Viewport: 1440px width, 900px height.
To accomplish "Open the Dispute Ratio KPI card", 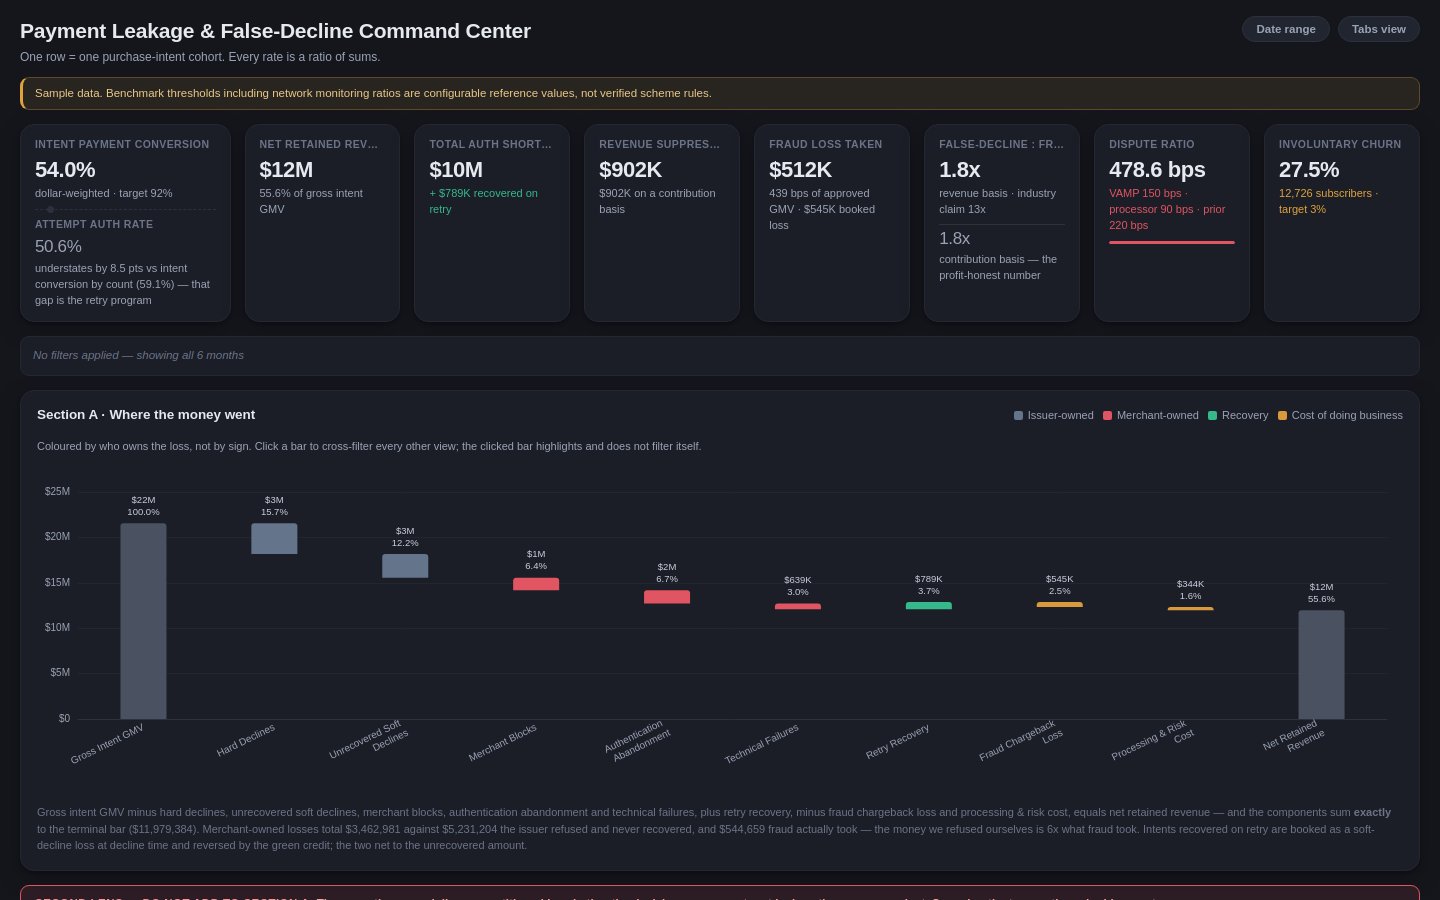I will (x=1172, y=223).
